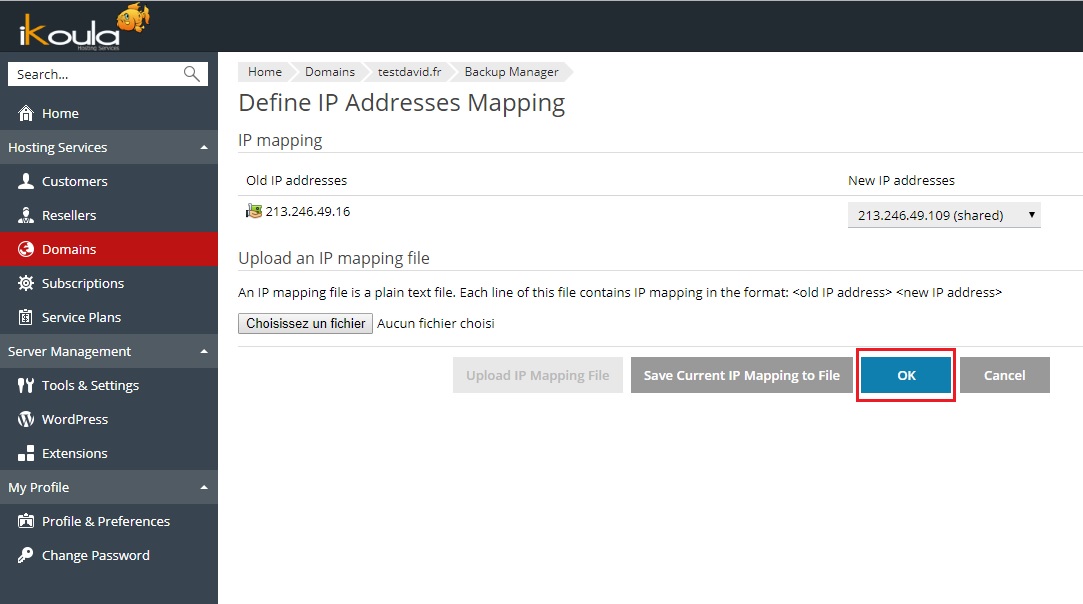Open Profile & Preferences page

coord(108,521)
